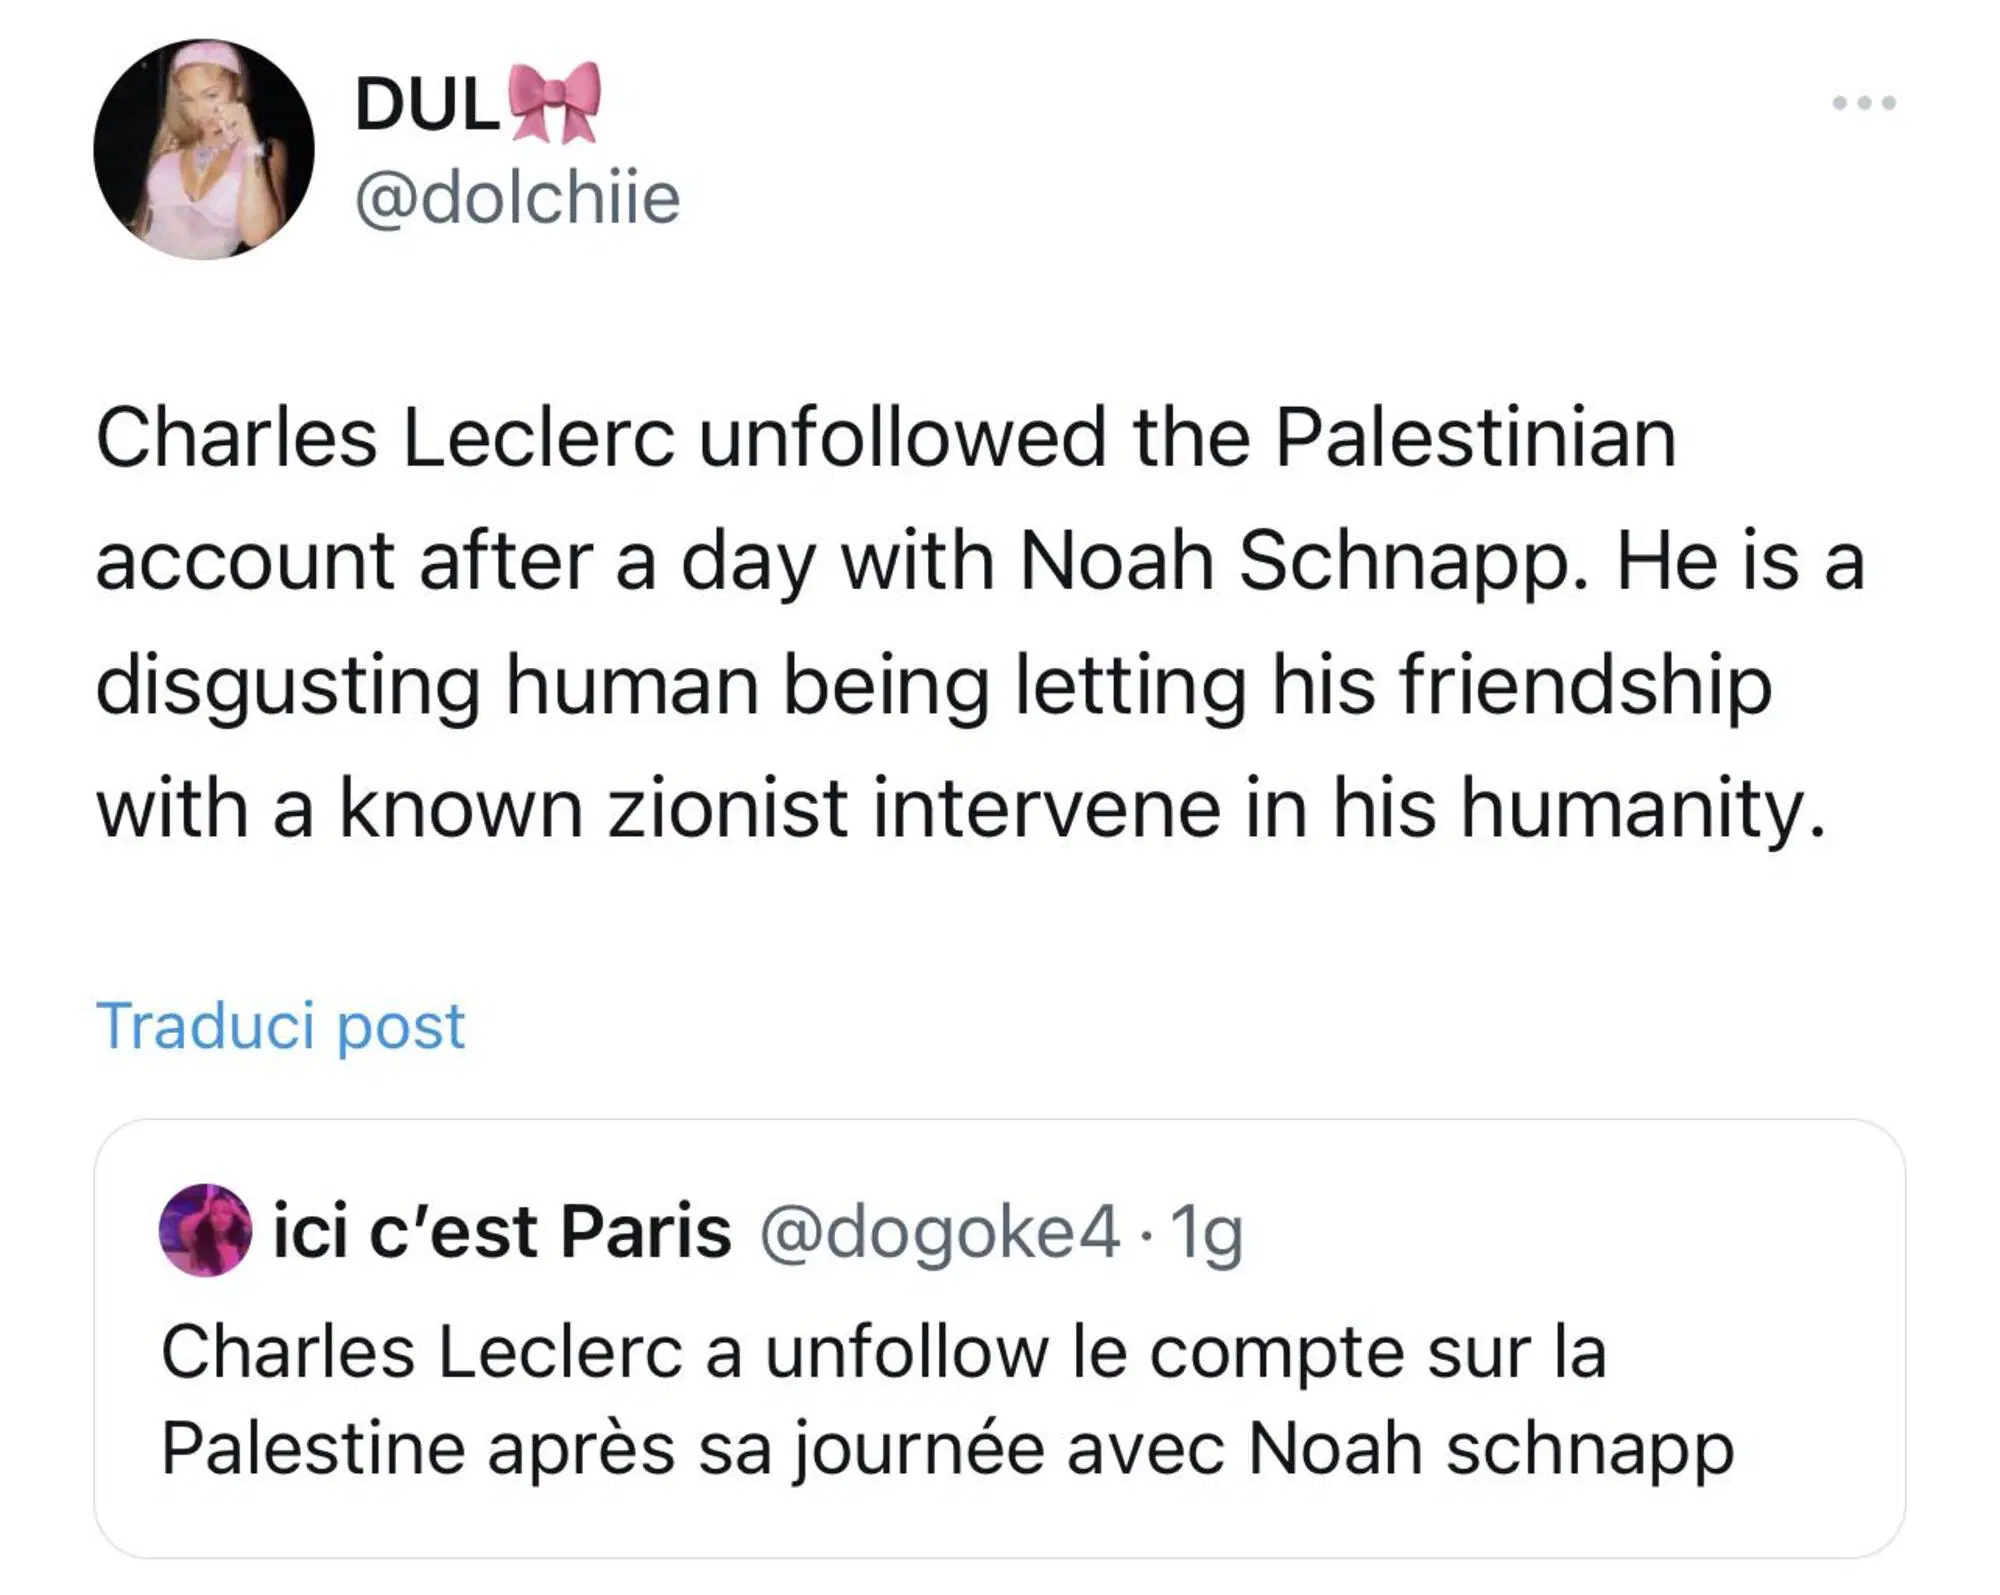The image size is (2000, 1595).
Task: Open the ici c'est Paris avatar
Action: pos(205,1230)
